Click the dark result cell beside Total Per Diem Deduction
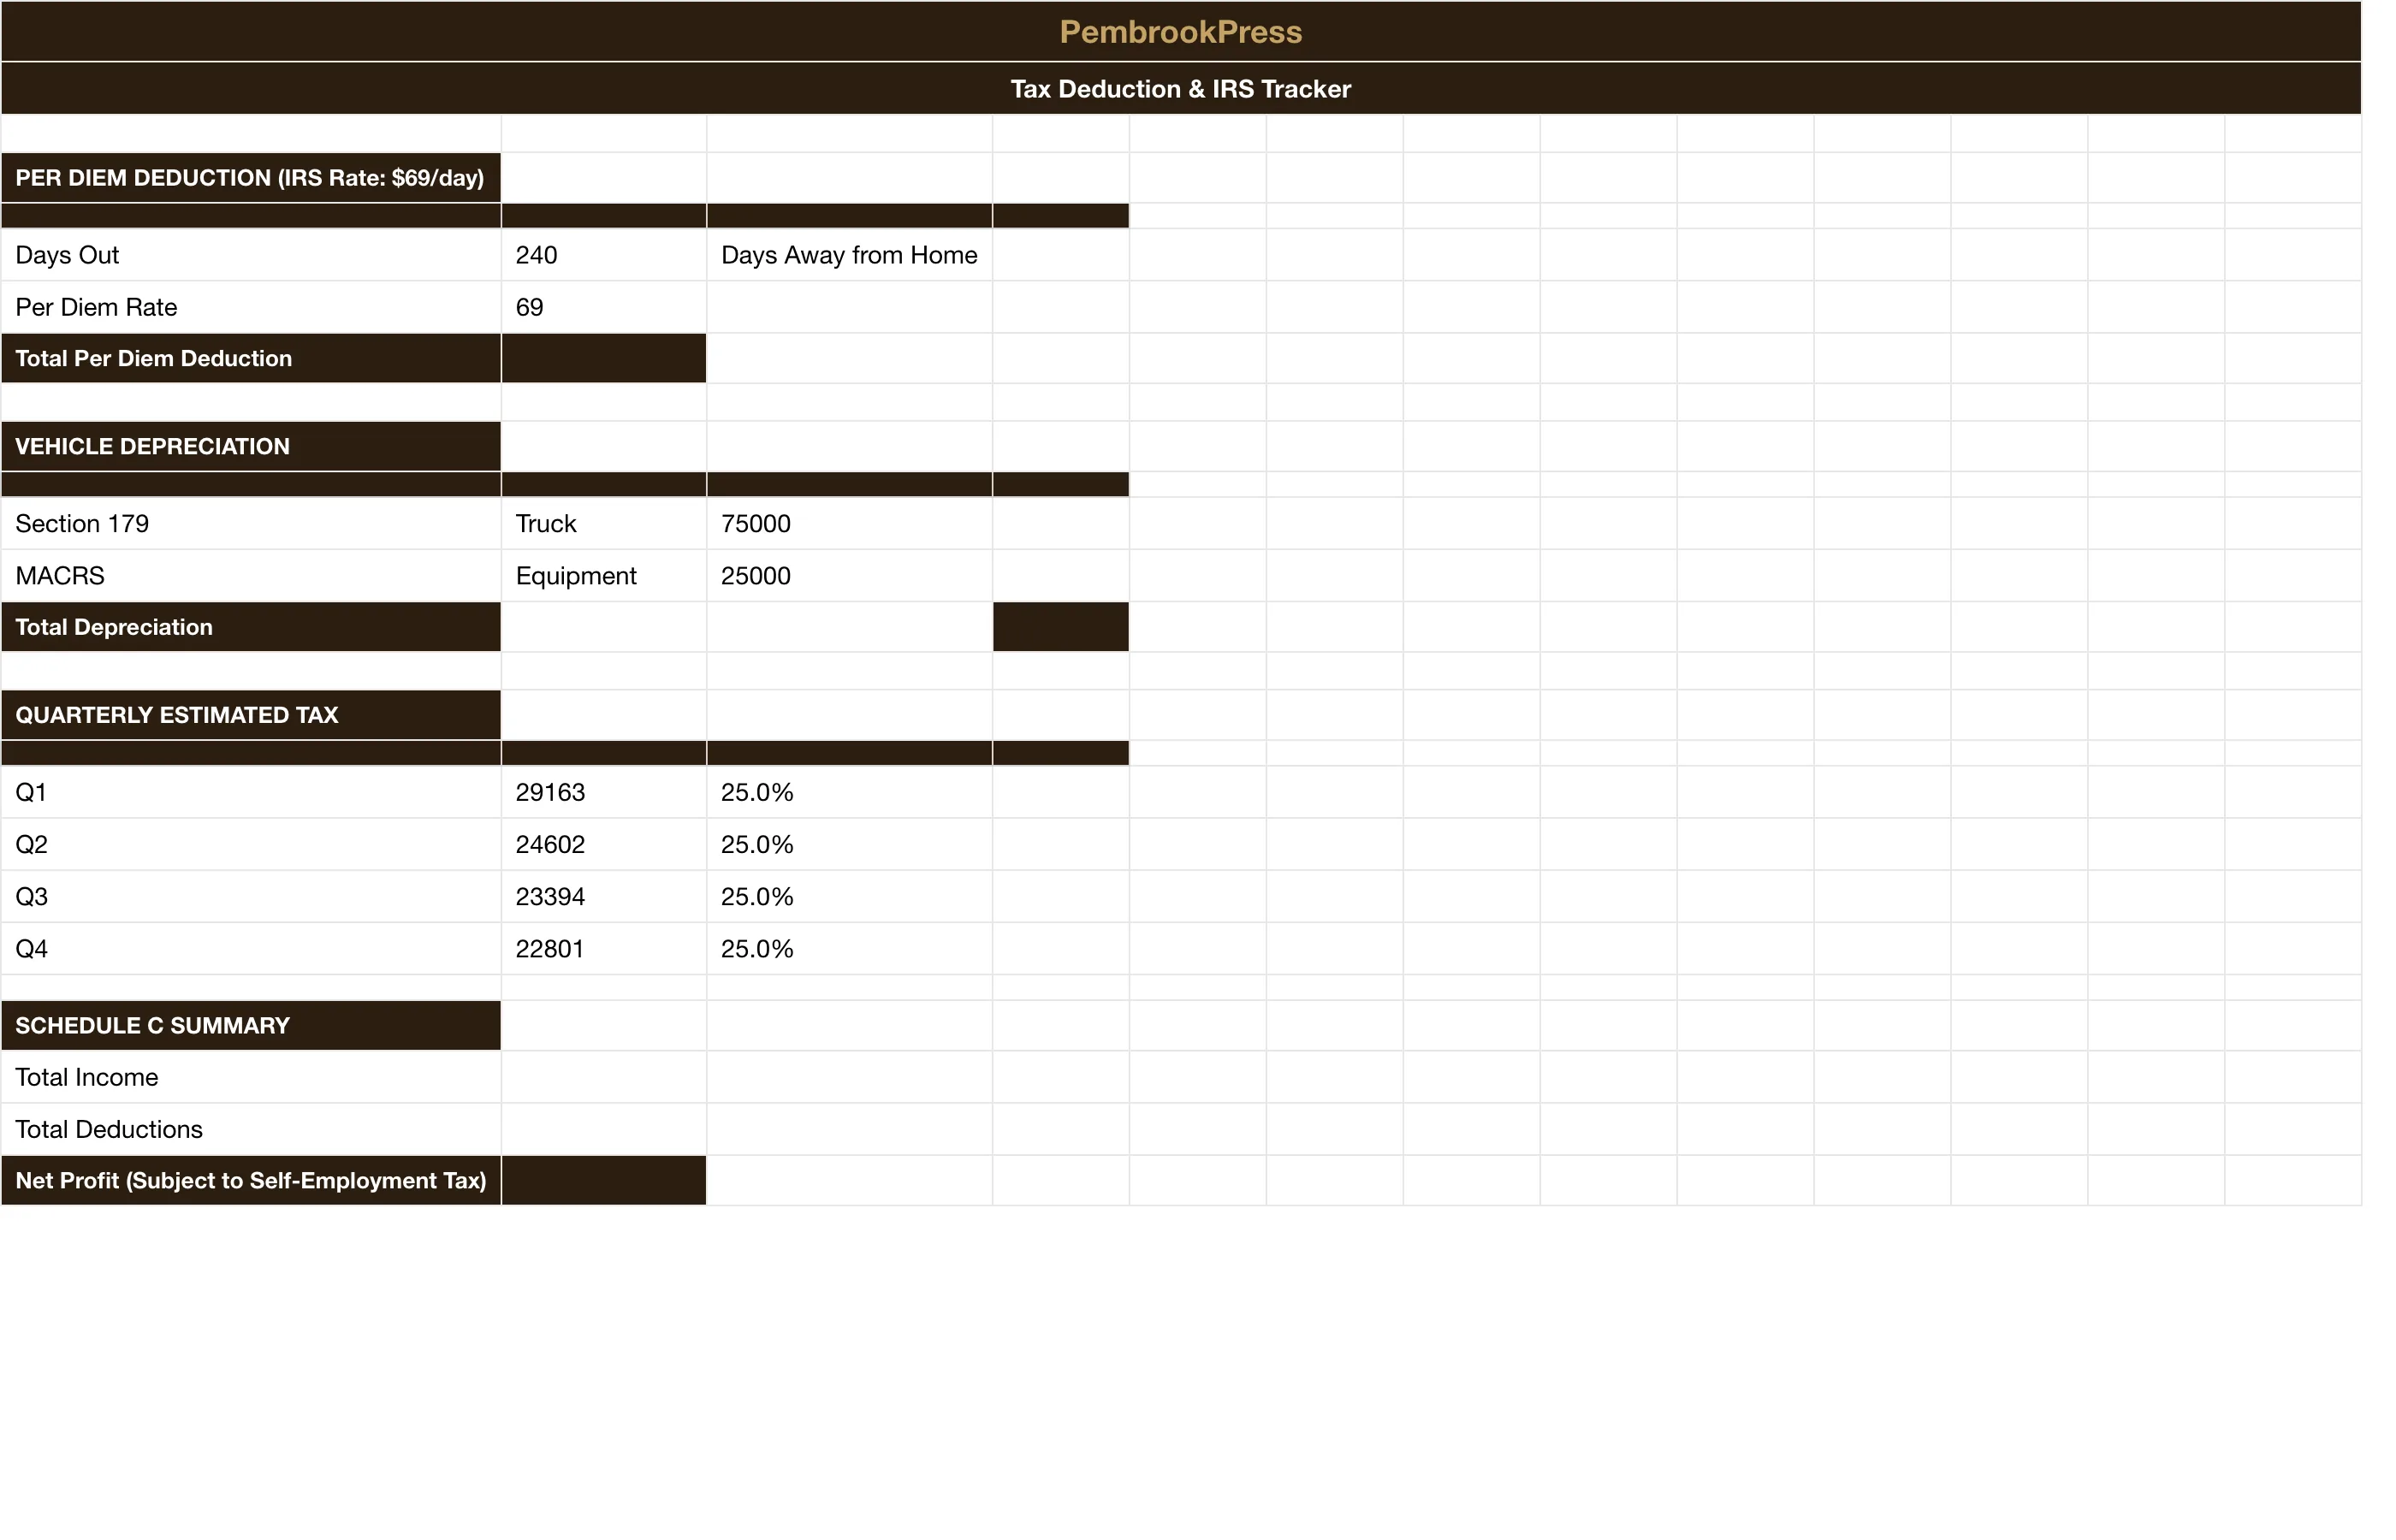 604,358
